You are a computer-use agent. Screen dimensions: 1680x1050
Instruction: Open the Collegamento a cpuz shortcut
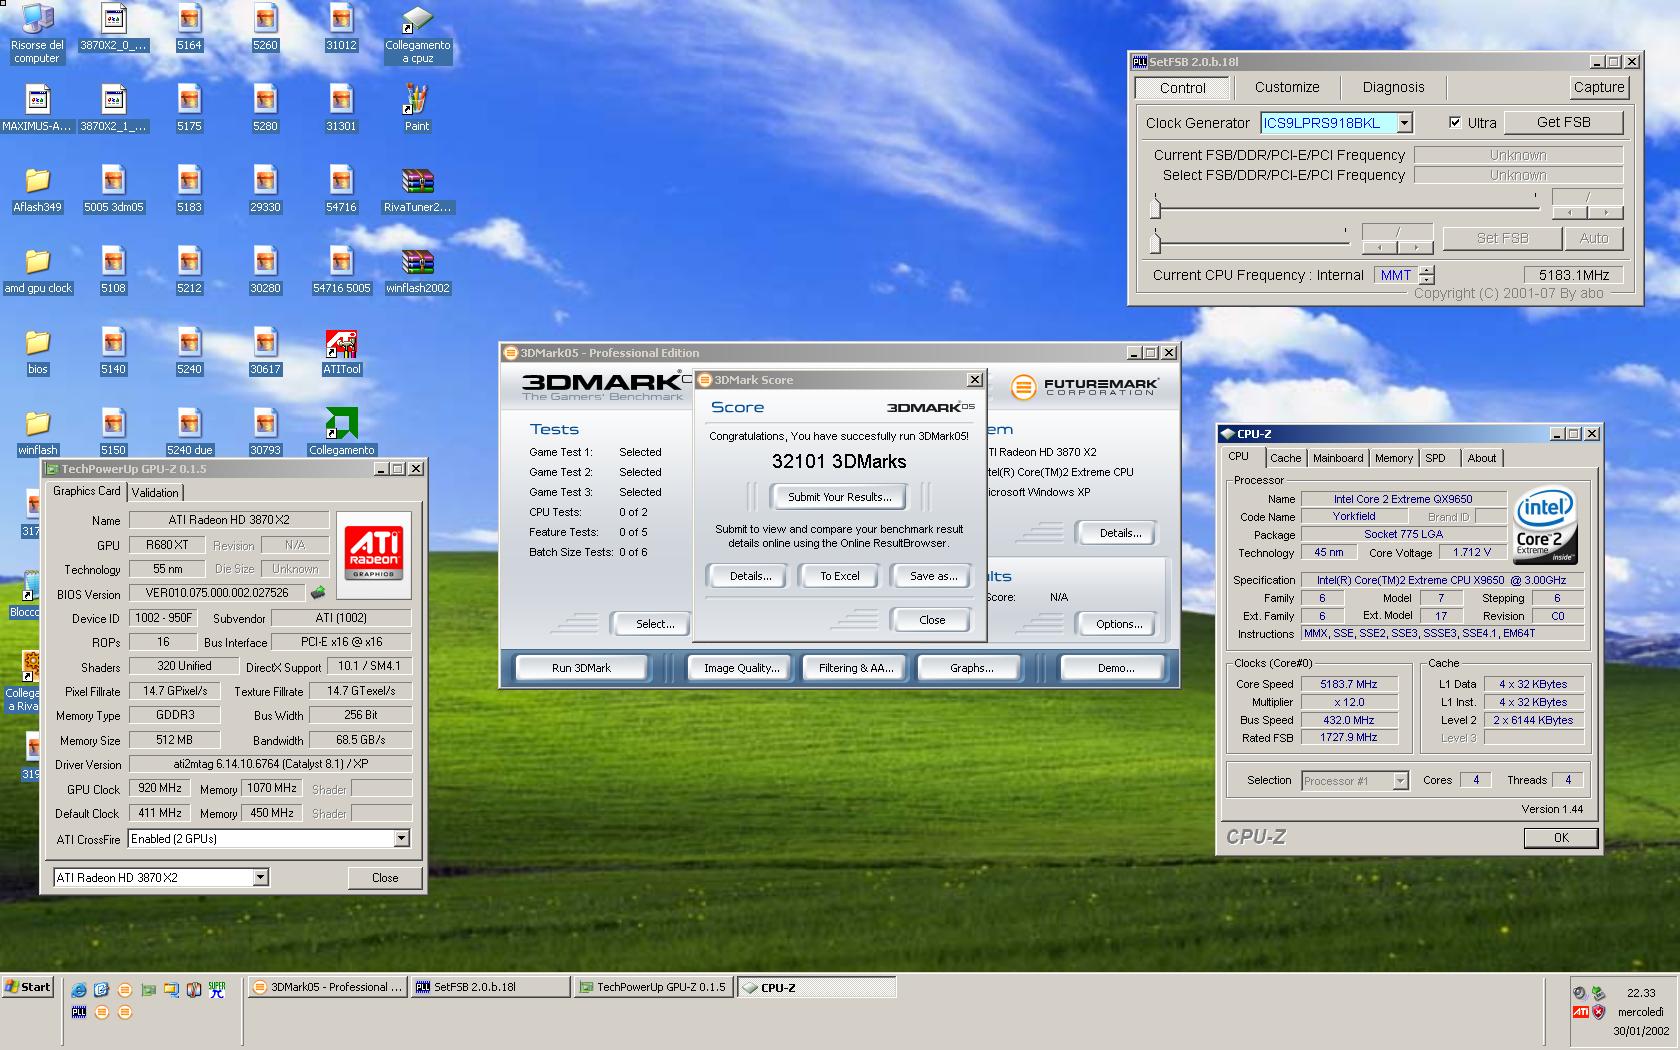417,33
